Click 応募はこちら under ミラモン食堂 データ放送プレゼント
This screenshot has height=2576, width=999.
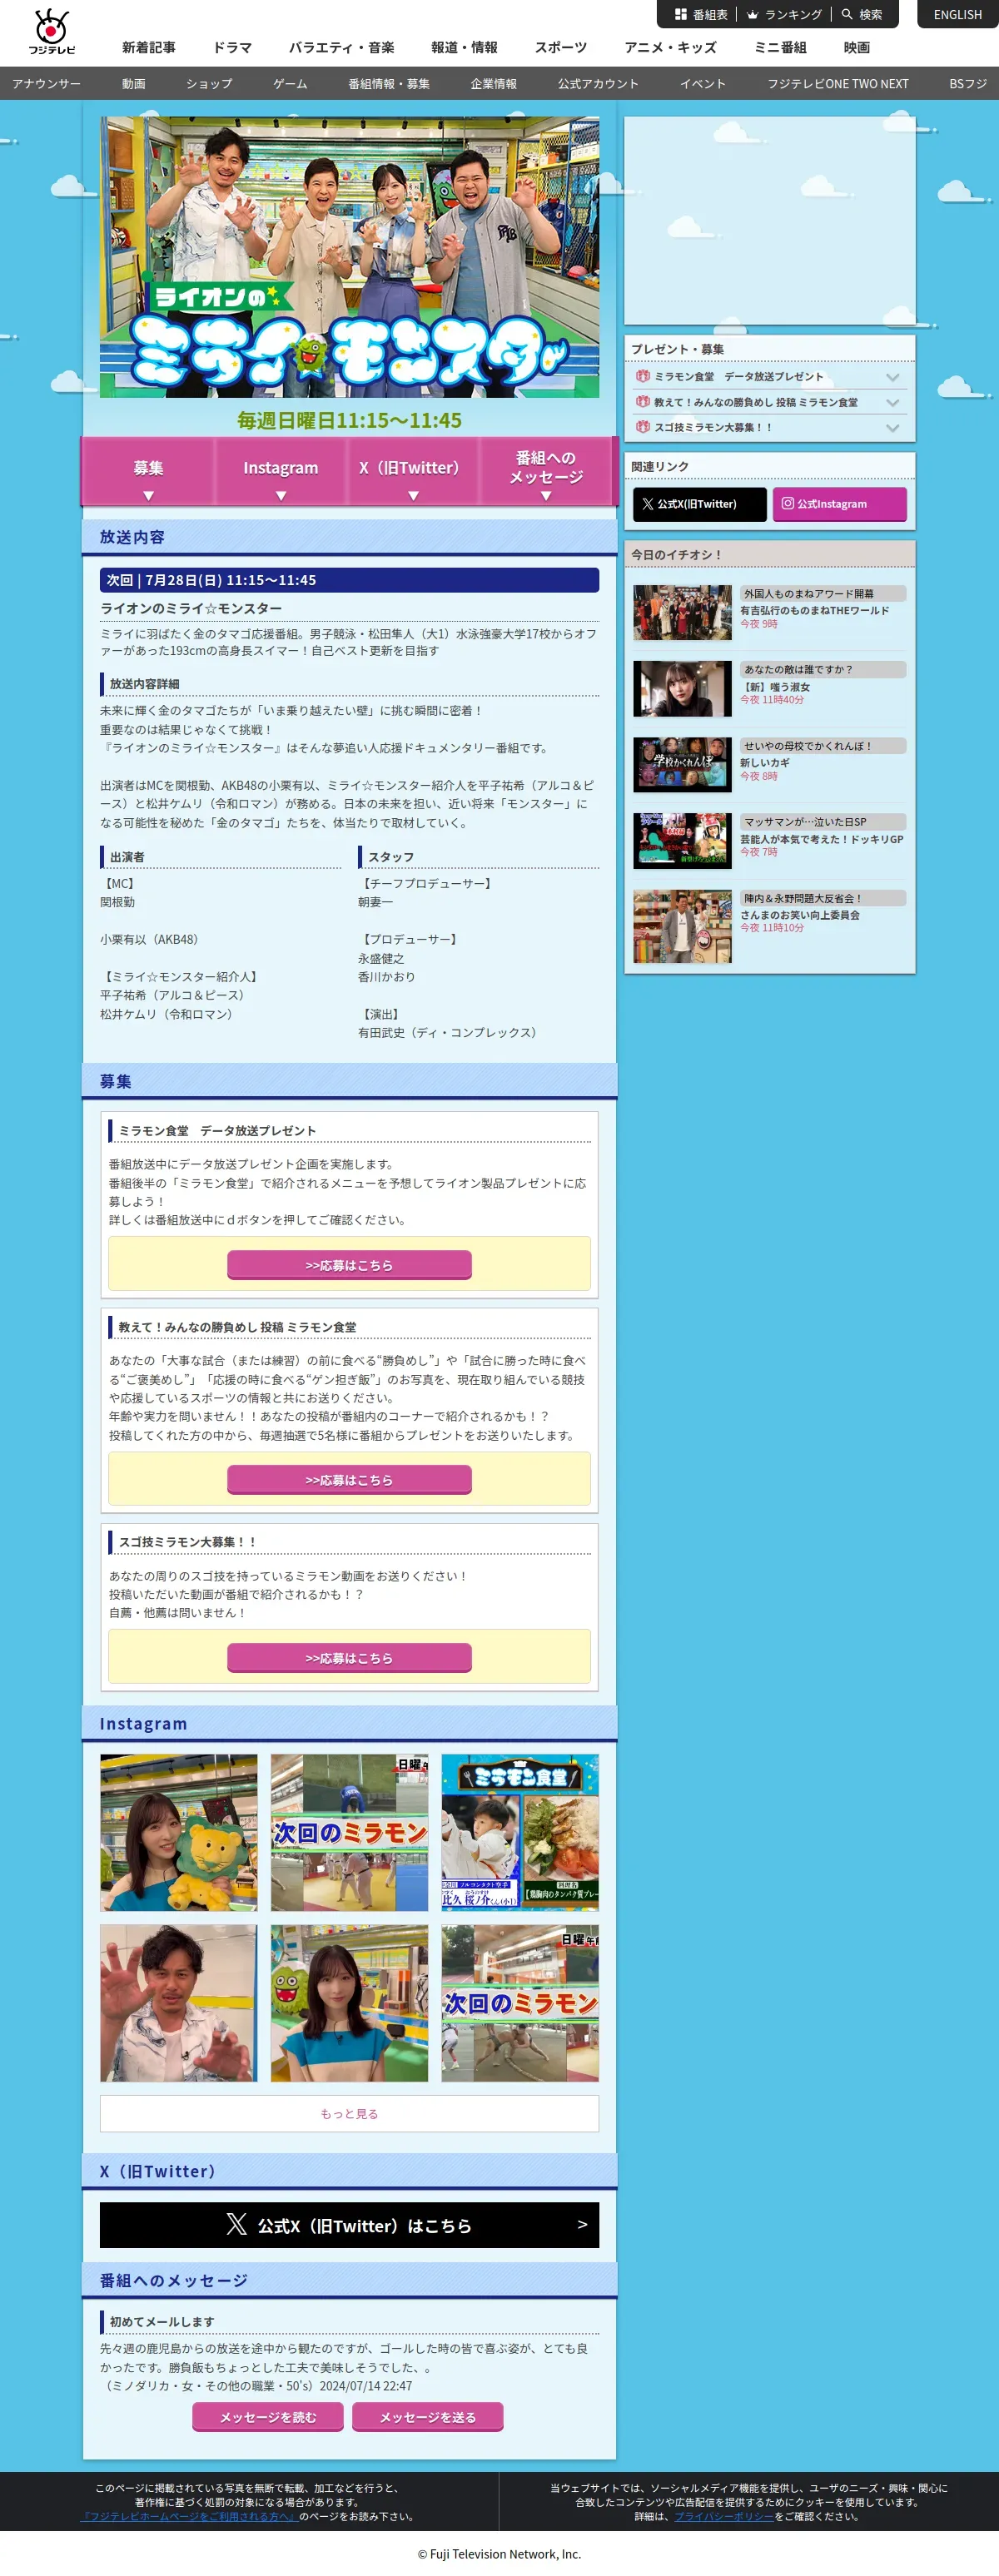coord(349,1264)
